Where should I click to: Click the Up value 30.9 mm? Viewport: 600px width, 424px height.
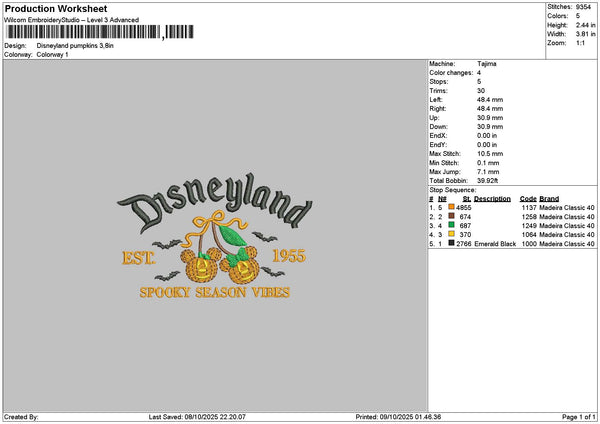pos(490,118)
